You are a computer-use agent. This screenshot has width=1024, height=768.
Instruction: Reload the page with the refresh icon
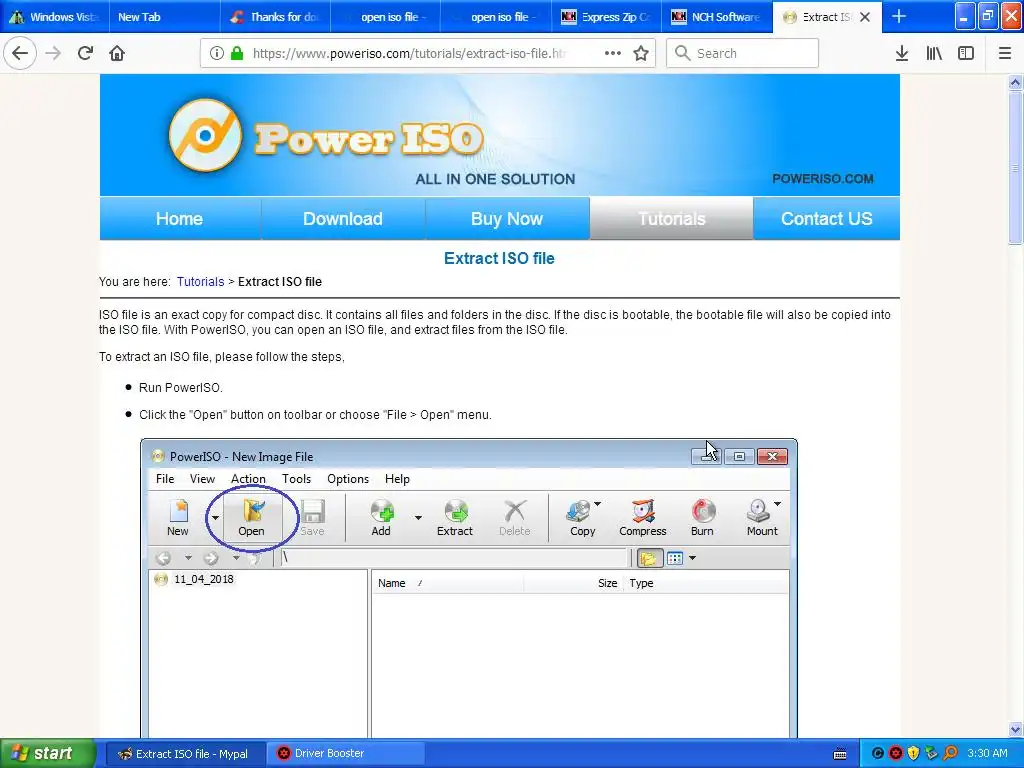[x=85, y=53]
